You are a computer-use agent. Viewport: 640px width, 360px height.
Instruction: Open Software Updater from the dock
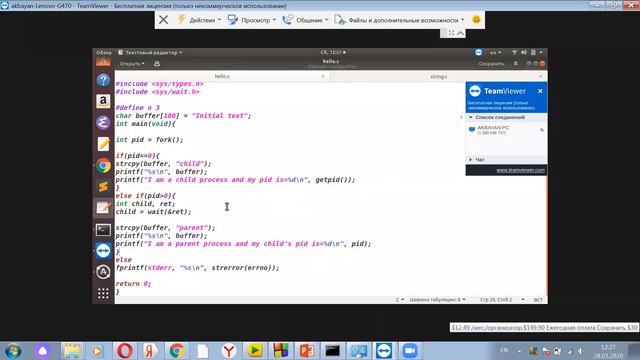(x=103, y=272)
